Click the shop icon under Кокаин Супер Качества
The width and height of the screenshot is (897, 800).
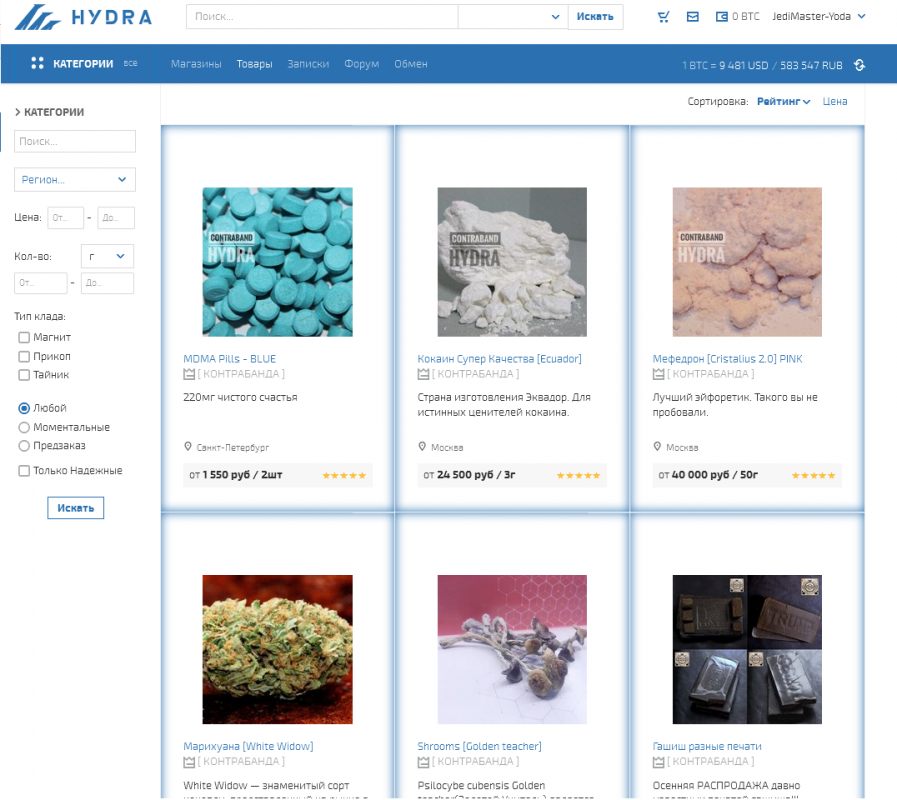pyautogui.click(x=423, y=374)
